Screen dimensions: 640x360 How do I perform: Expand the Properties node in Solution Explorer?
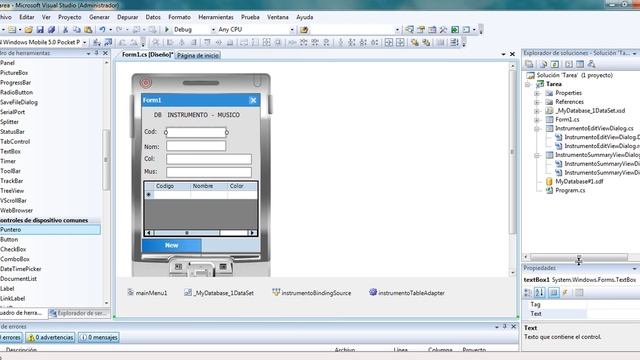[537, 93]
